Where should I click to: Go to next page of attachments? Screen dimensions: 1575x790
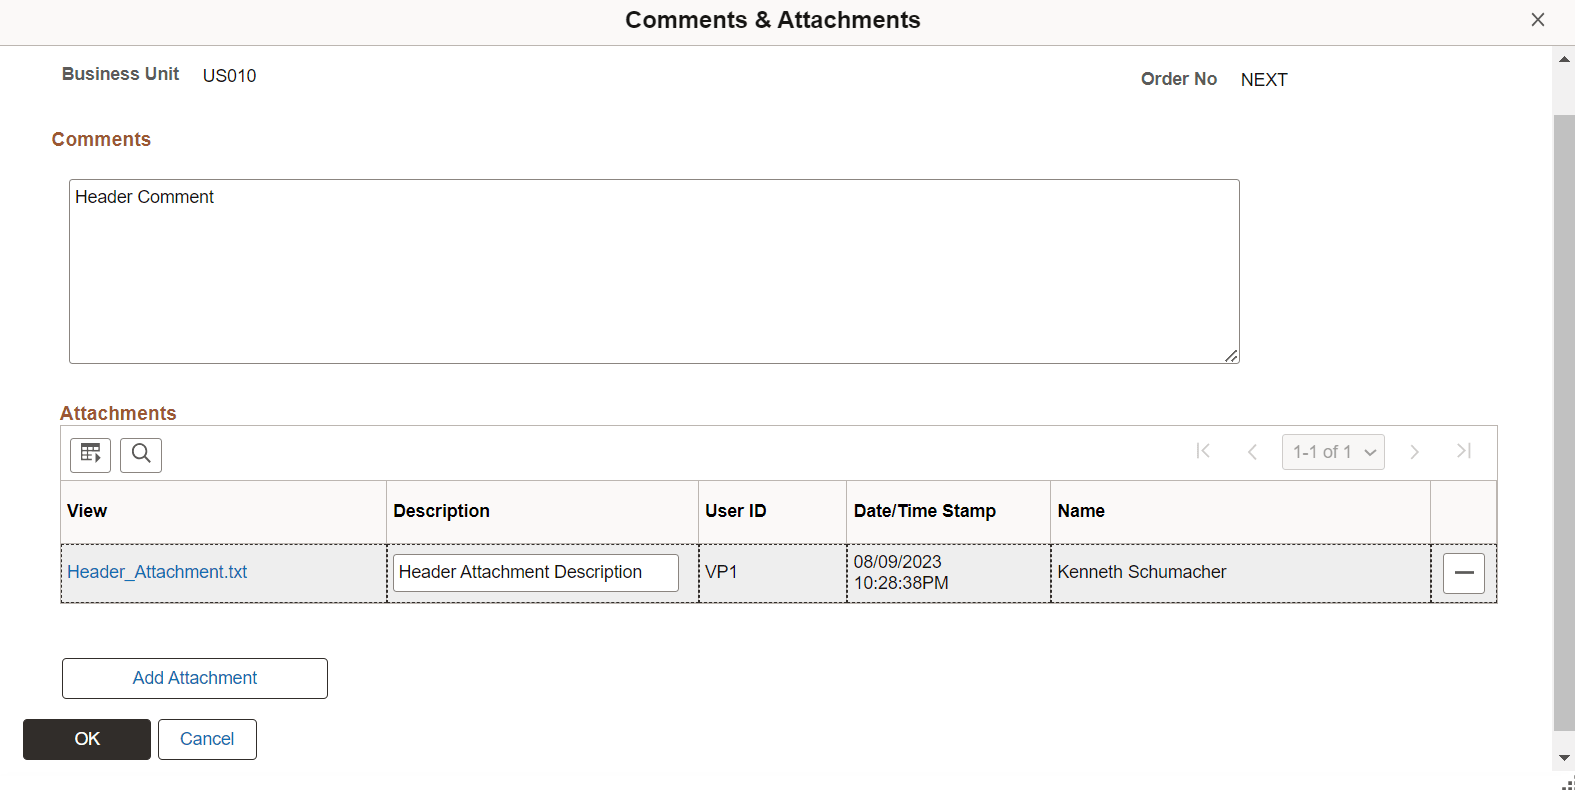tap(1414, 452)
